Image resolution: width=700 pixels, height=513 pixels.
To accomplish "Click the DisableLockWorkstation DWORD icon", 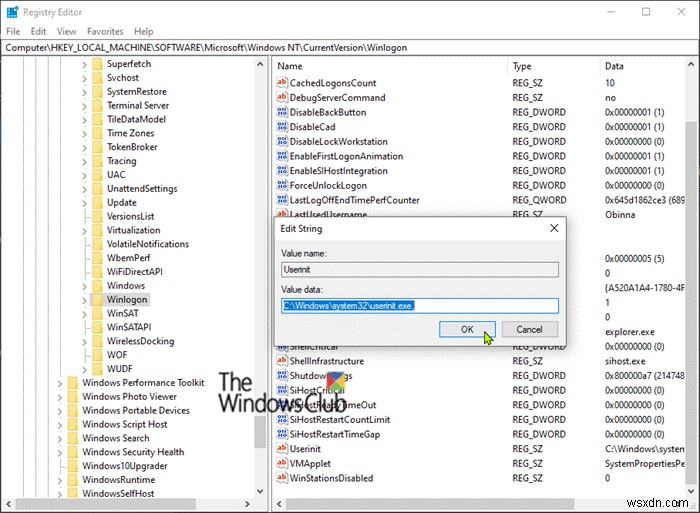I will (282, 142).
